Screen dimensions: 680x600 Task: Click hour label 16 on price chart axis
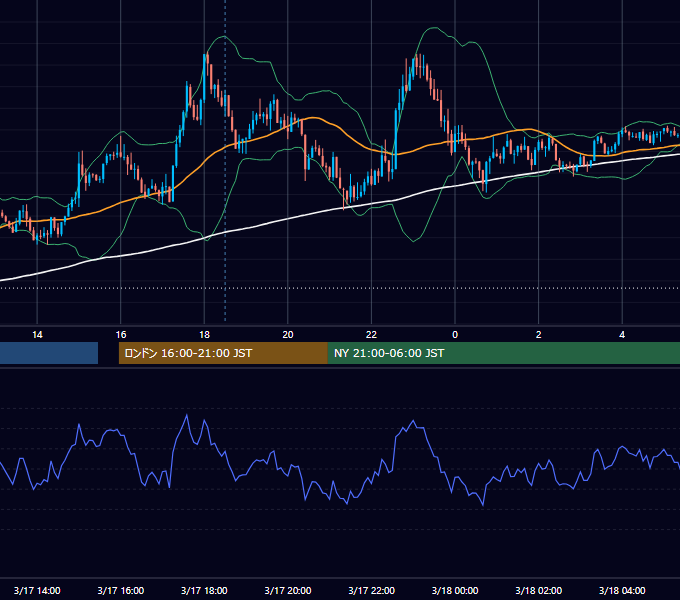pyautogui.click(x=121, y=335)
